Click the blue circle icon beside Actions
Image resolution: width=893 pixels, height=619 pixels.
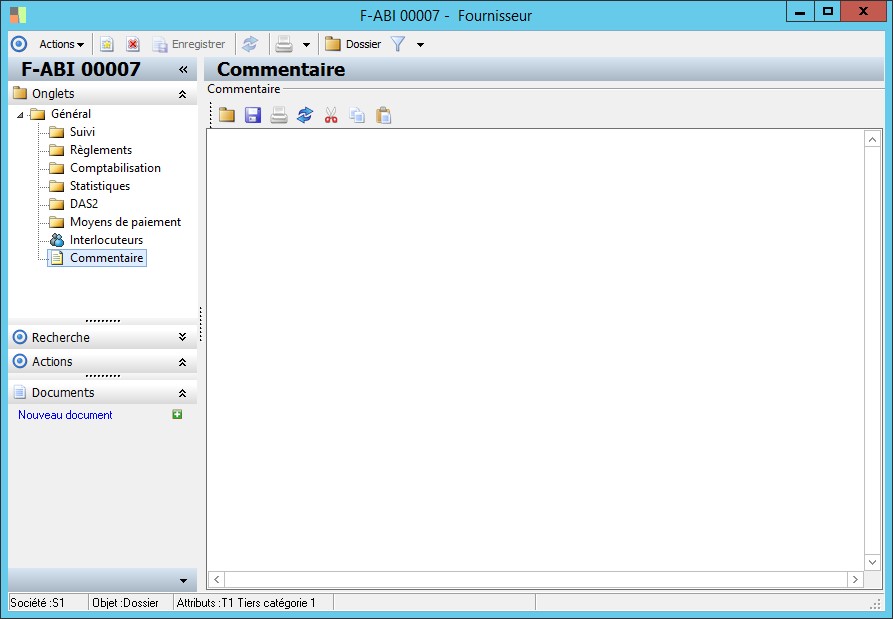coord(19,44)
